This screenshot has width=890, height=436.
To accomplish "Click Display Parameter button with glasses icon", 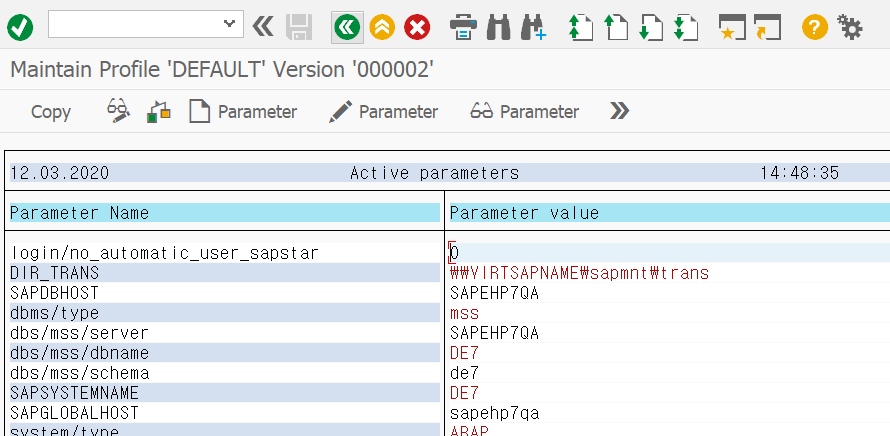I will pyautogui.click(x=524, y=111).
